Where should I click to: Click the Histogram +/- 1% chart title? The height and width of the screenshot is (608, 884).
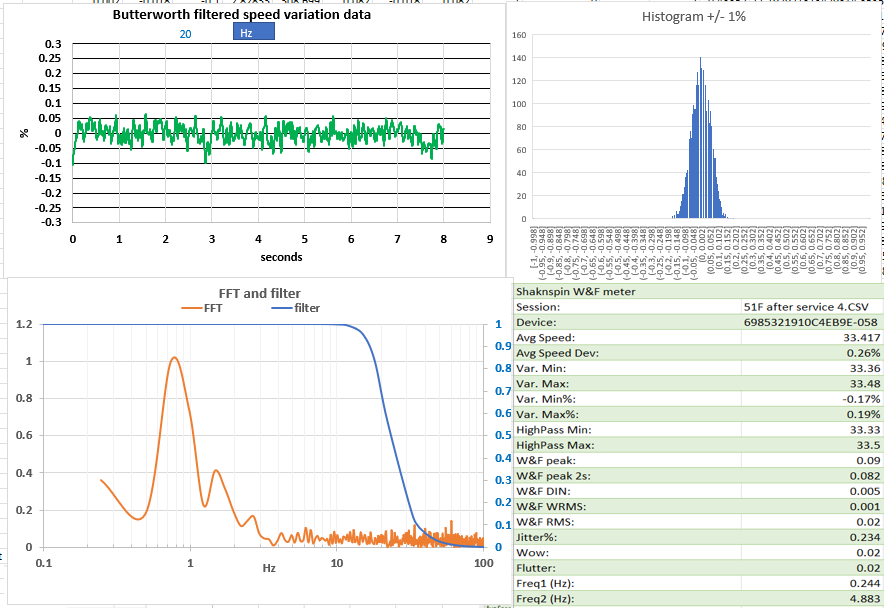[x=693, y=16]
